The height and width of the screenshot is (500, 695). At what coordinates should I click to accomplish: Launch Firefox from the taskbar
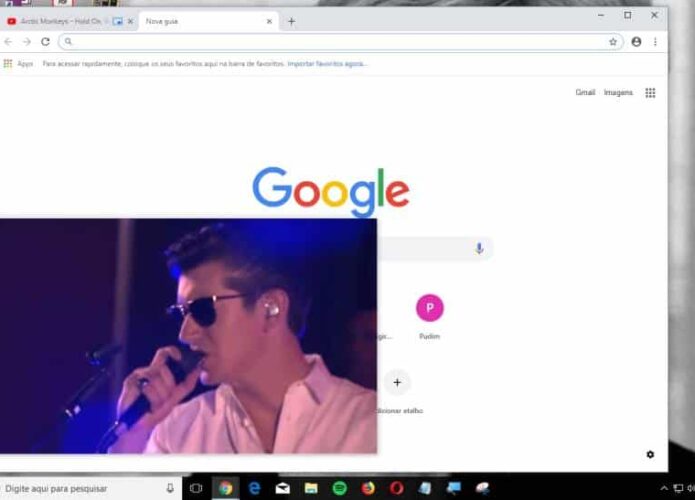click(368, 488)
